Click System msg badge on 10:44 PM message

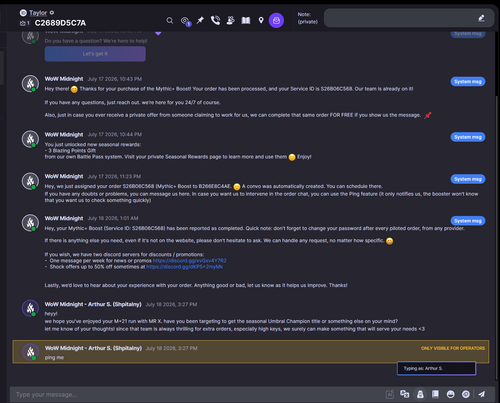point(468,137)
